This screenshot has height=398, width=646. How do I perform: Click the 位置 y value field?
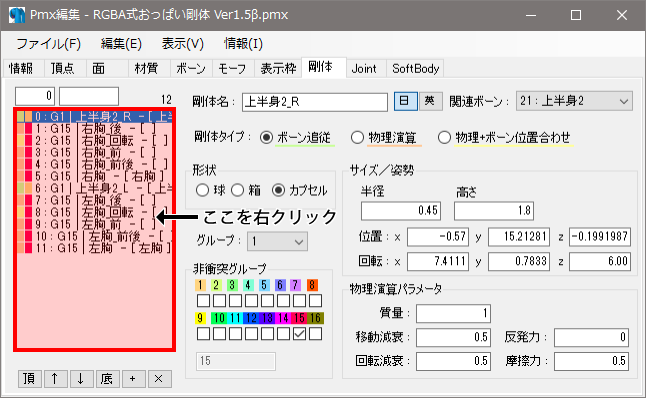[x=519, y=237]
